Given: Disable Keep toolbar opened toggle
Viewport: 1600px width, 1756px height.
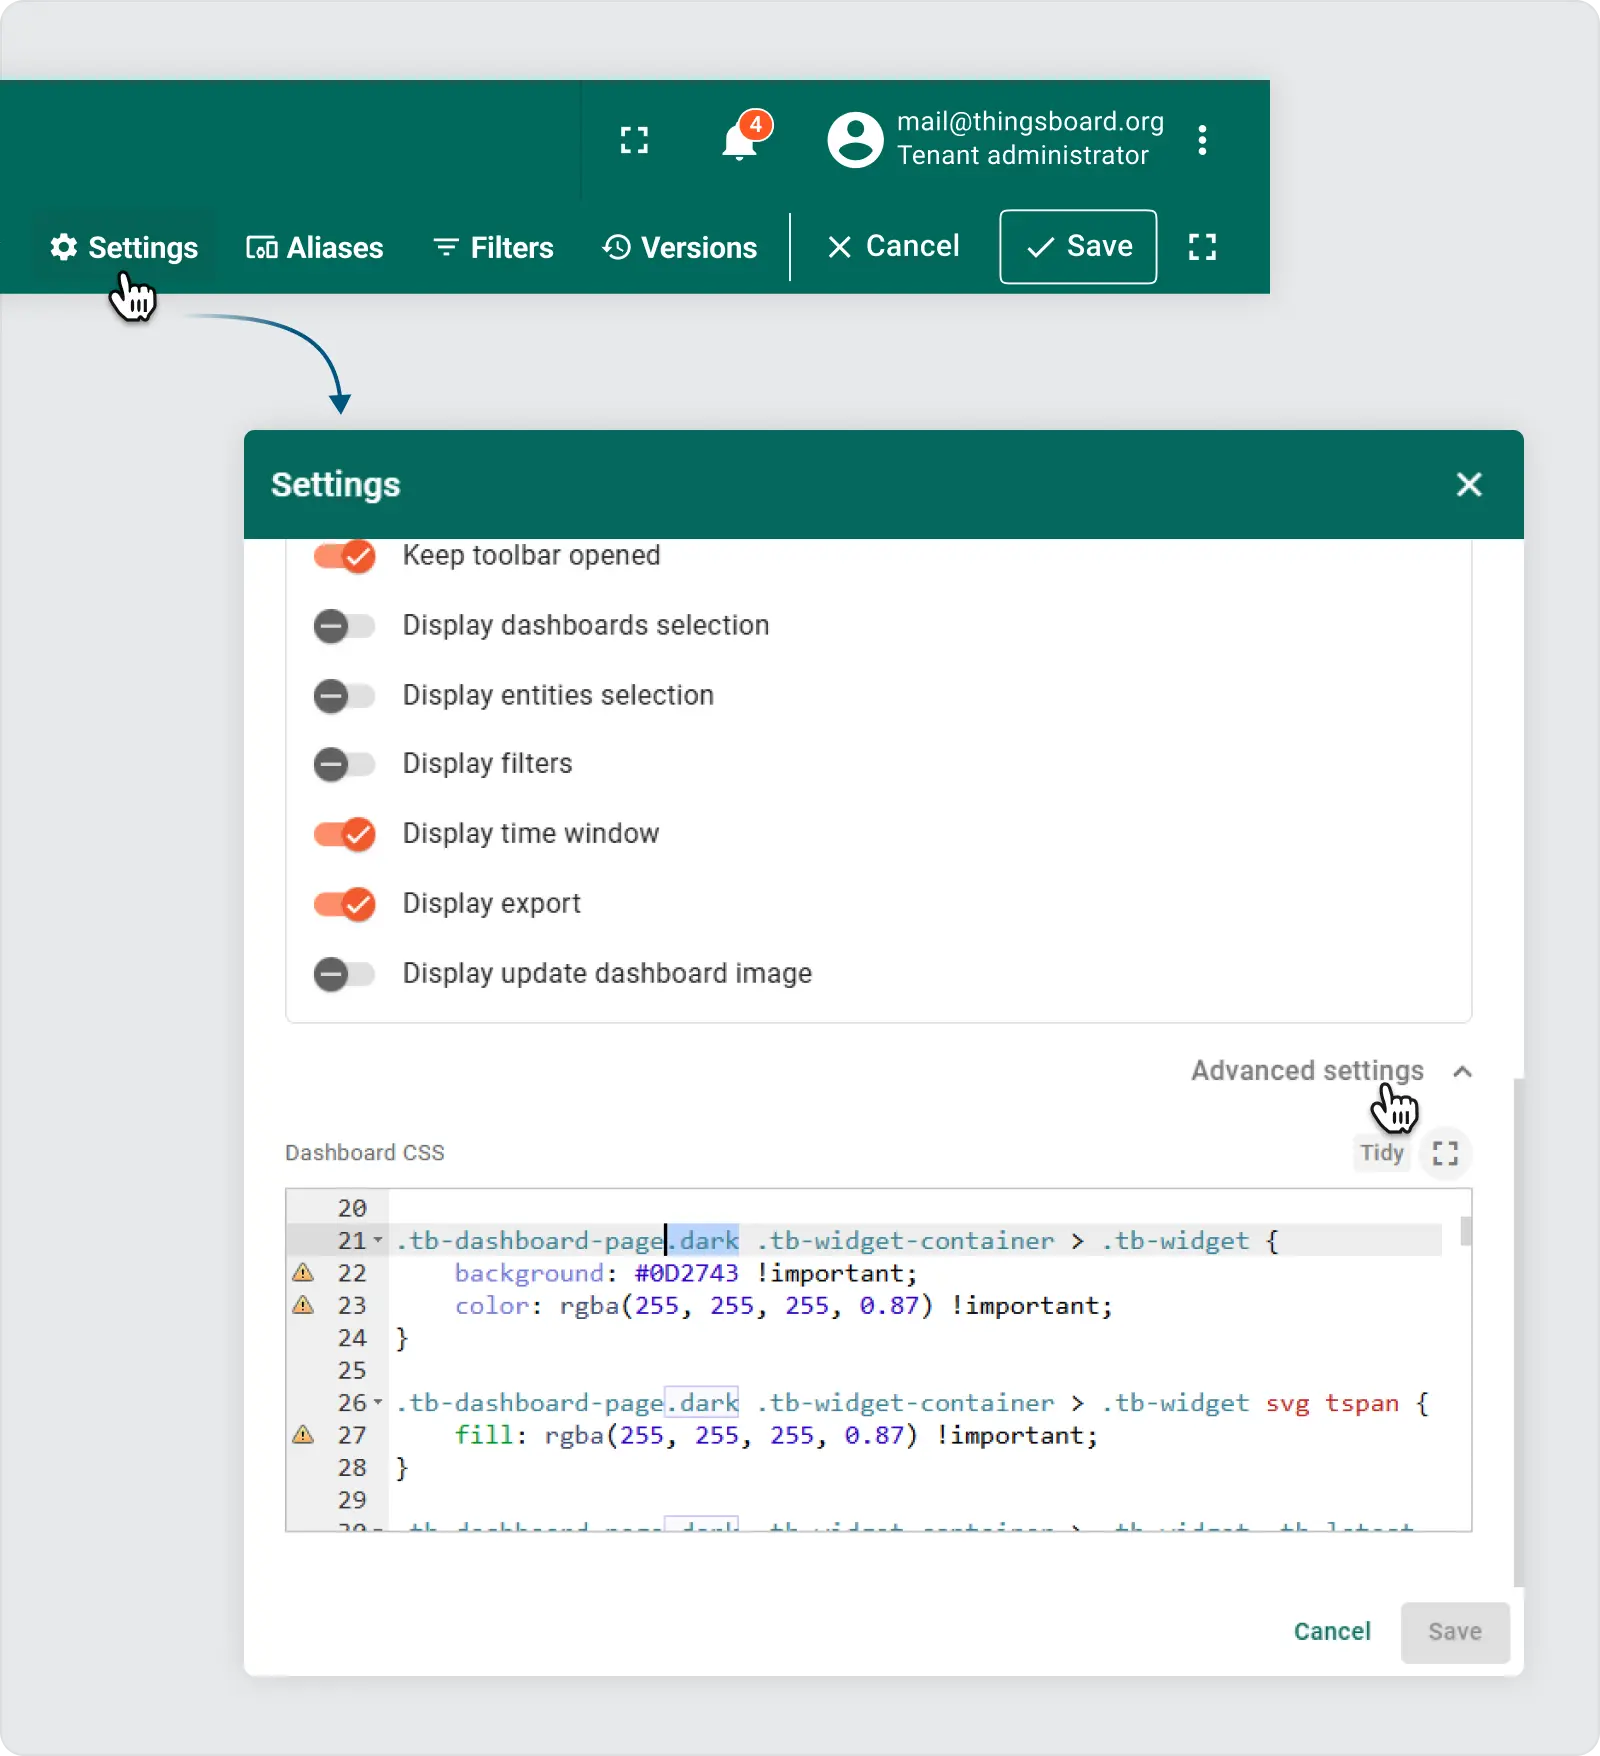Looking at the screenshot, I should (344, 556).
